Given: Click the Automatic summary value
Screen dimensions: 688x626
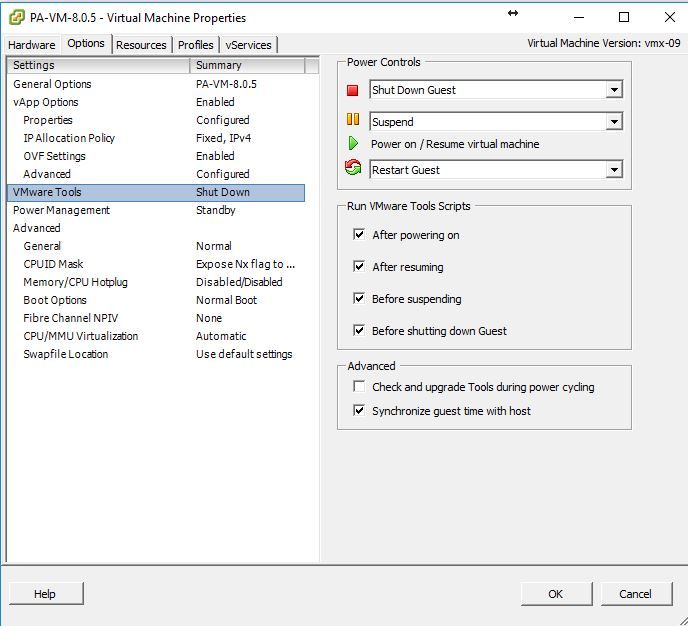Looking at the screenshot, I should pyautogui.click(x=221, y=336).
